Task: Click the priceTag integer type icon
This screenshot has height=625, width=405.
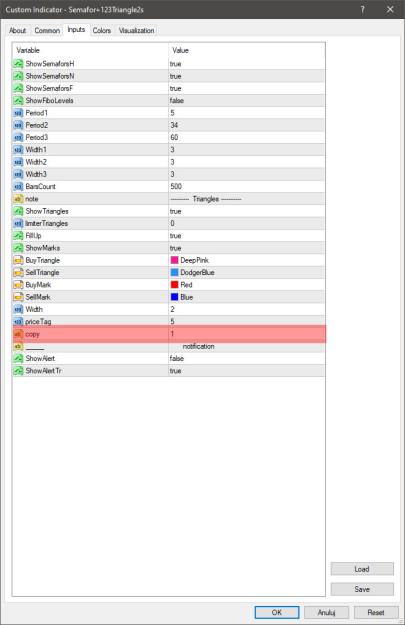Action: click(18, 321)
